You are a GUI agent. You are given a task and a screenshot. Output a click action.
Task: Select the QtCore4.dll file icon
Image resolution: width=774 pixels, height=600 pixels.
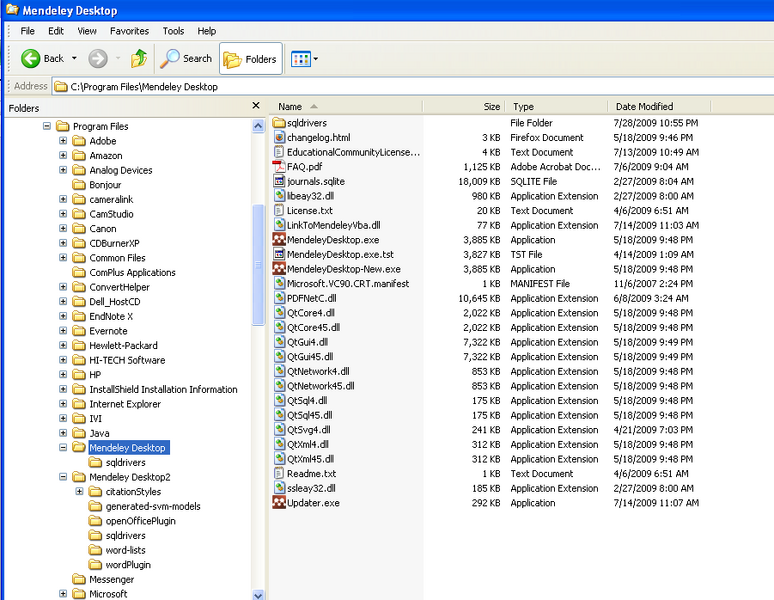pyautogui.click(x=279, y=313)
